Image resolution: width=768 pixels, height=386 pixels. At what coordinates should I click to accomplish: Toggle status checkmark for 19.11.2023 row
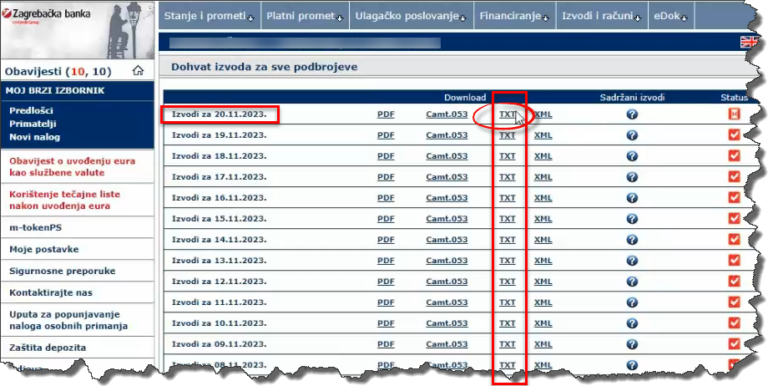734,135
